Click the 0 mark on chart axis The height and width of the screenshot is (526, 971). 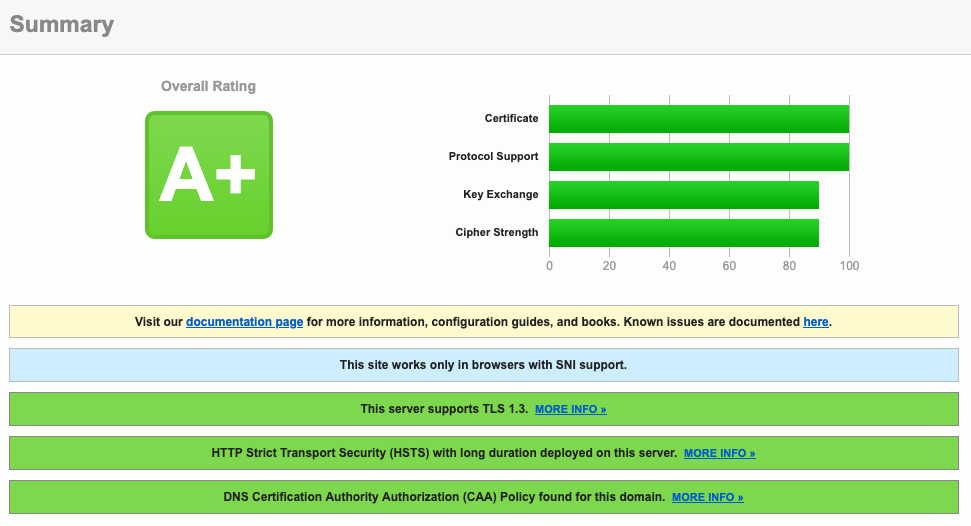click(x=549, y=266)
